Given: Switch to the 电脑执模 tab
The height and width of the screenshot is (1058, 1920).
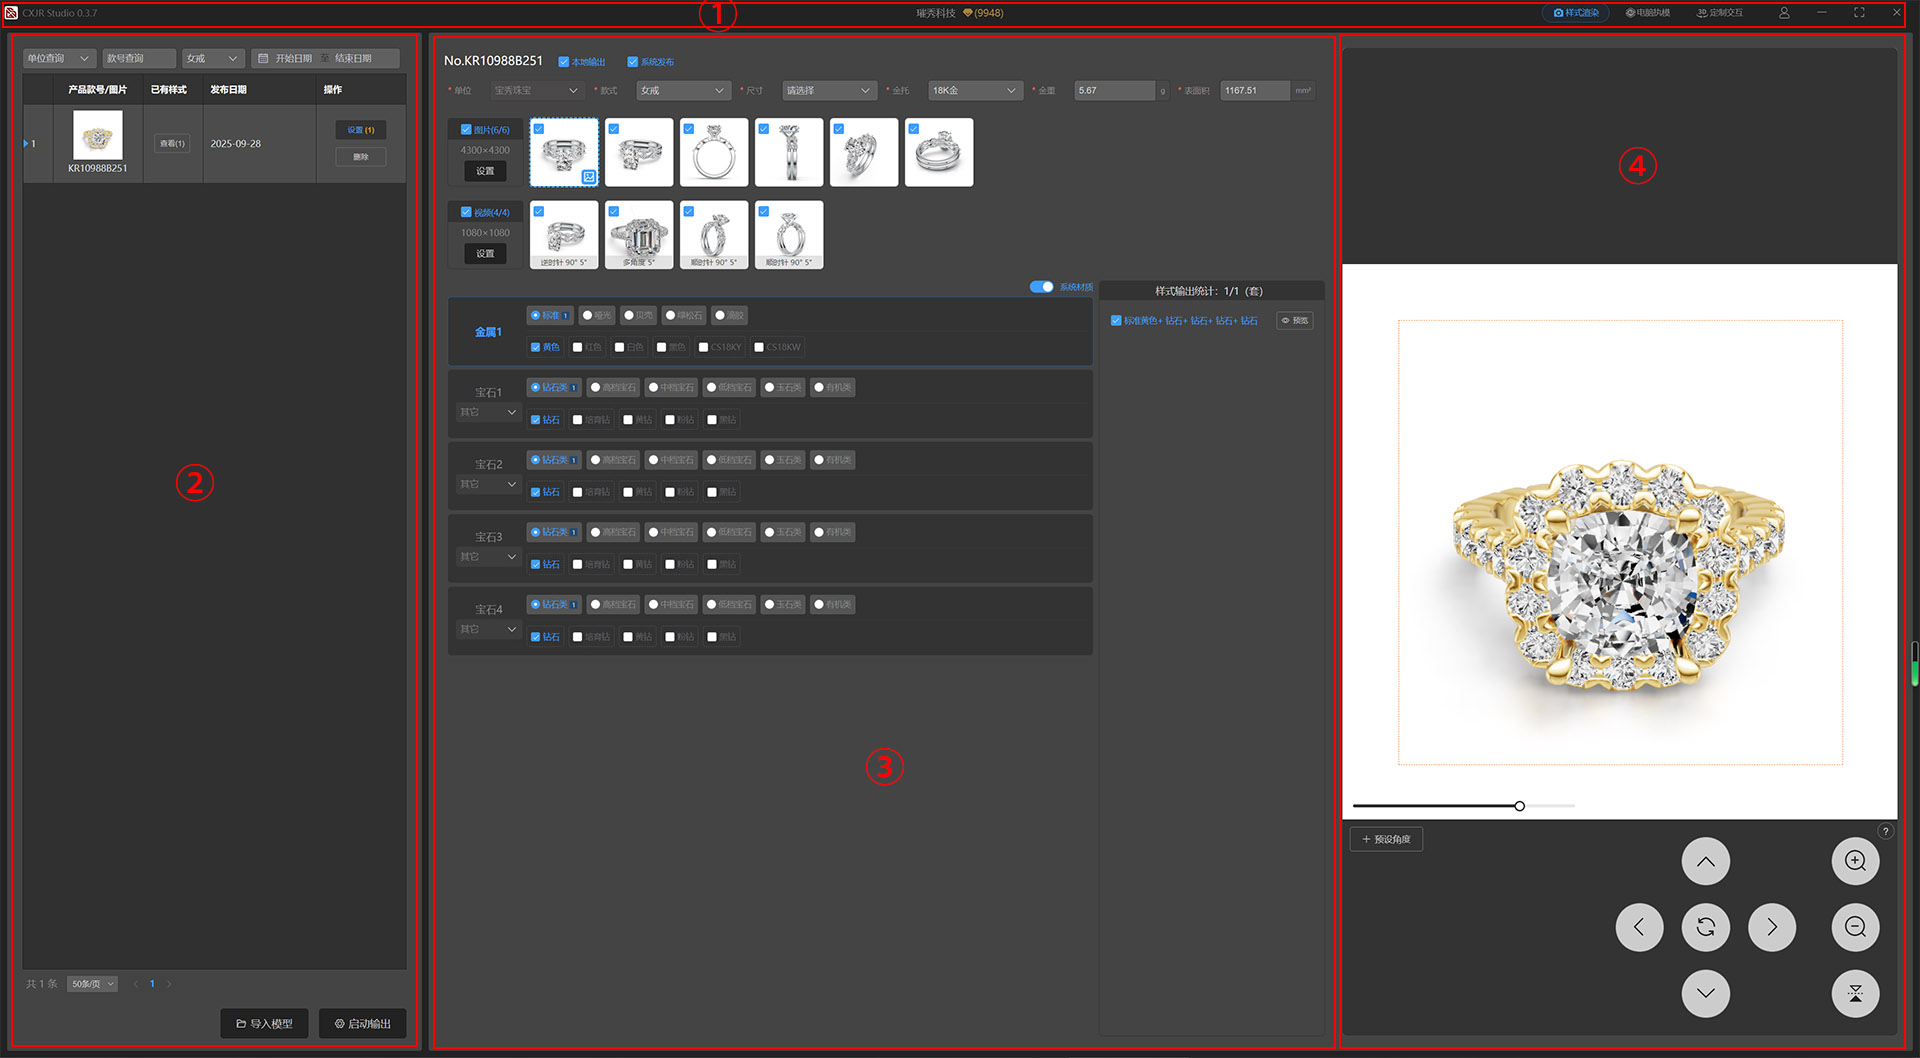Looking at the screenshot, I should point(1648,13).
